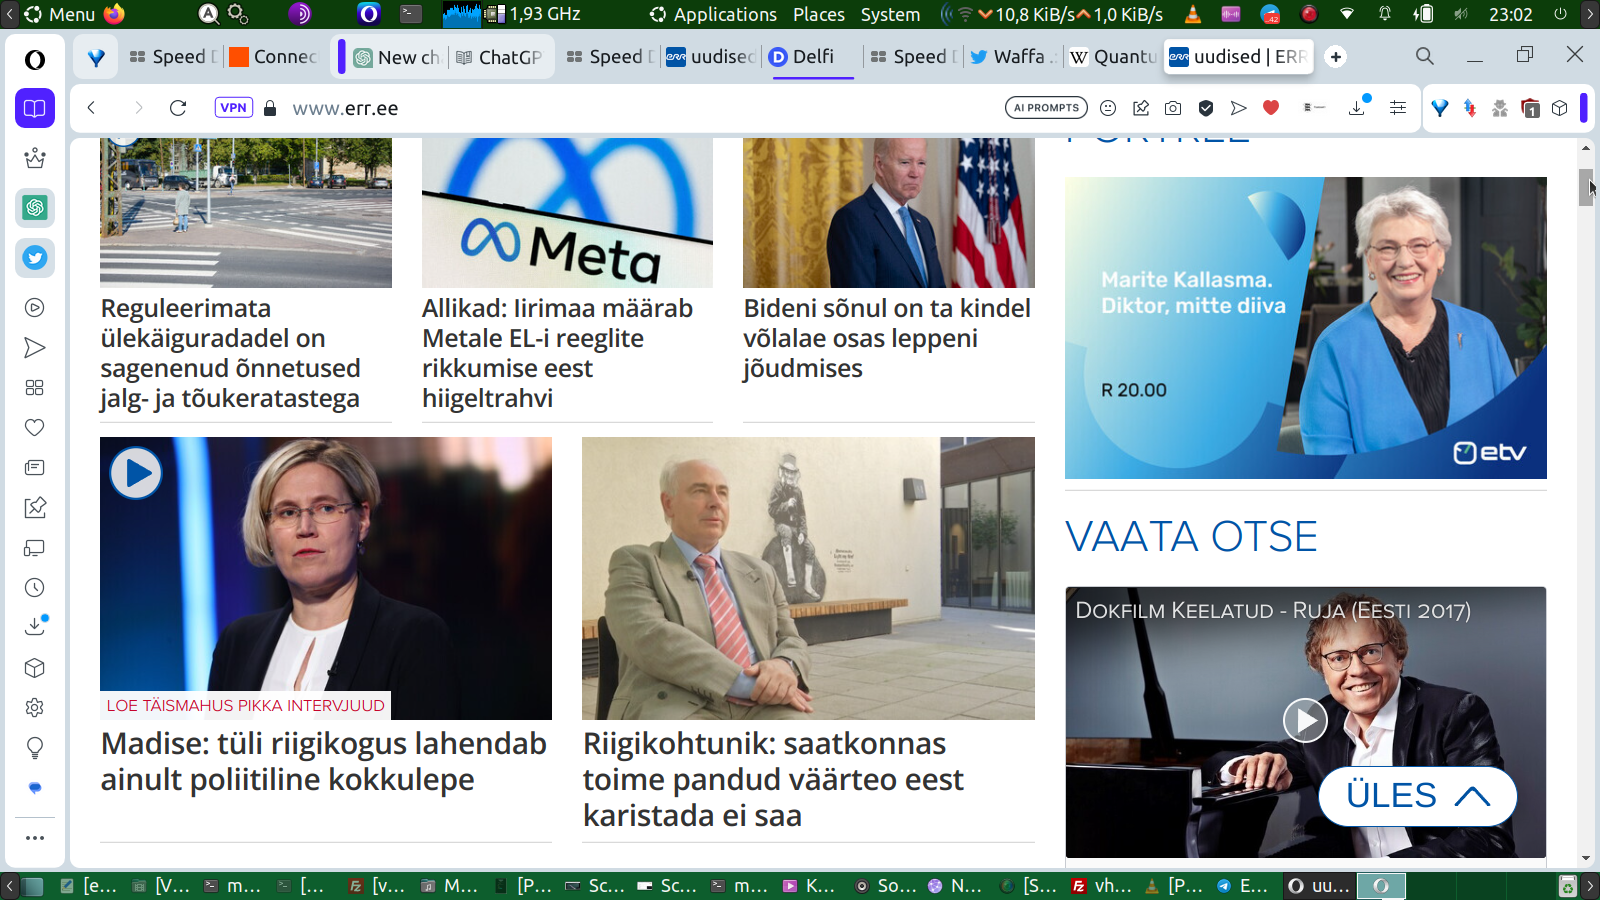Open the Opera main menu logo
1600x900 pixels.
(35, 60)
